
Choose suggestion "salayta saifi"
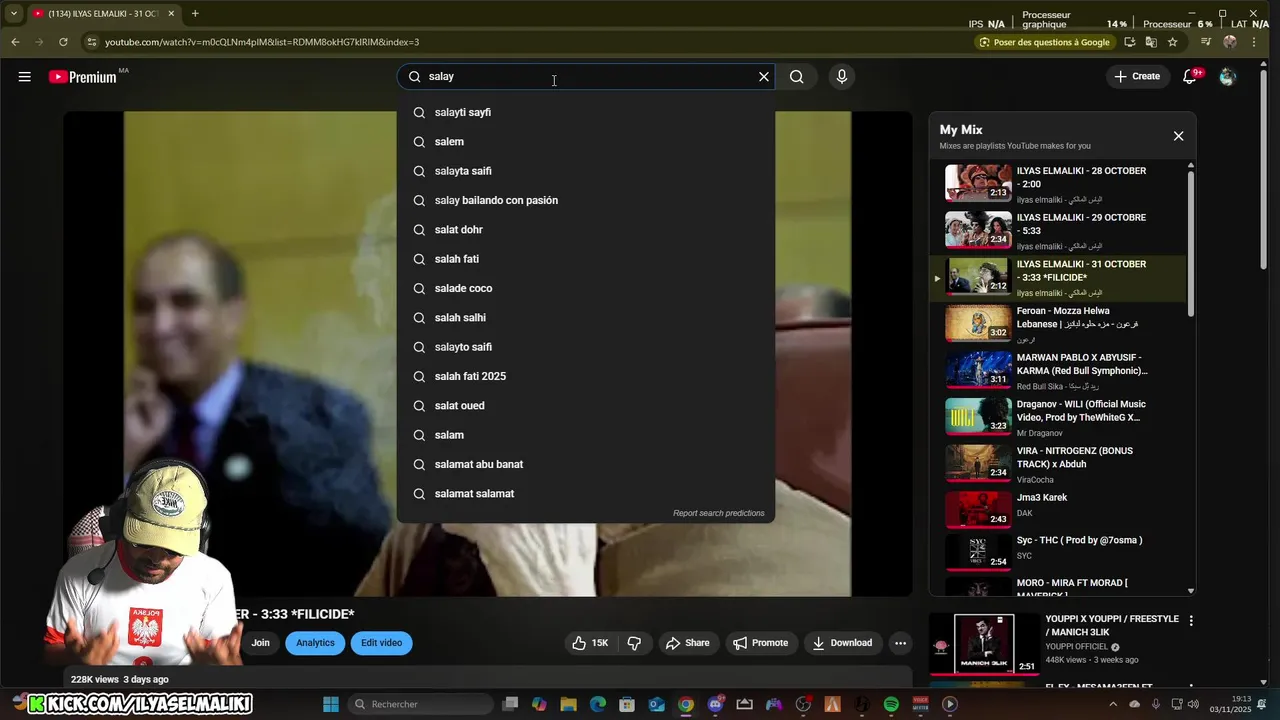coord(586,171)
